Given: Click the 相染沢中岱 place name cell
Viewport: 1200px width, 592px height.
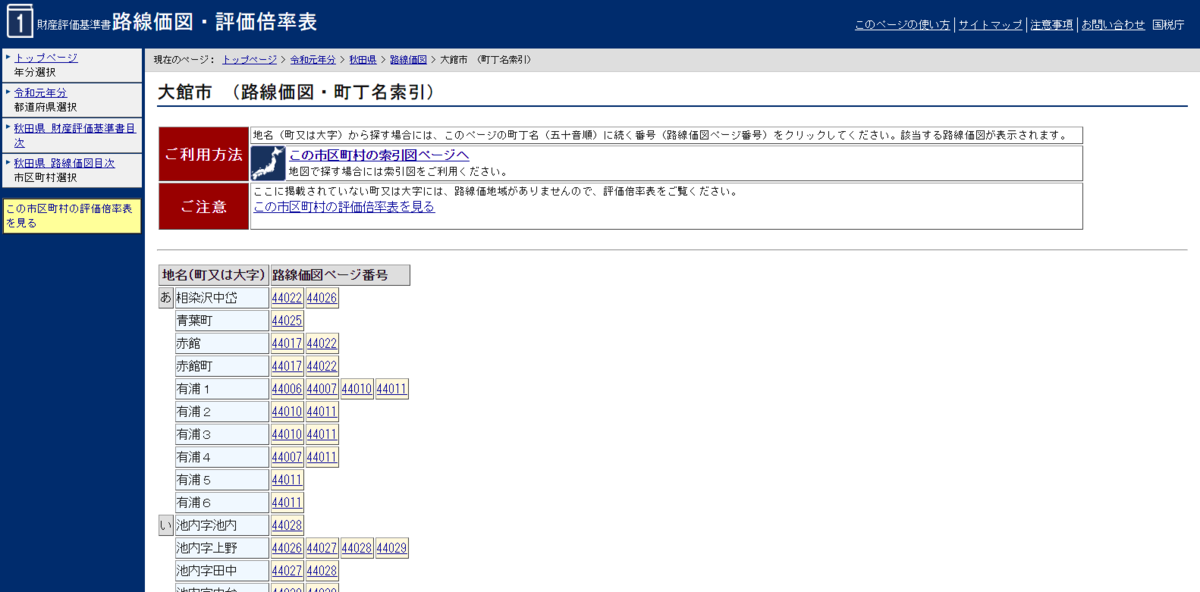Looking at the screenshot, I should click(221, 298).
